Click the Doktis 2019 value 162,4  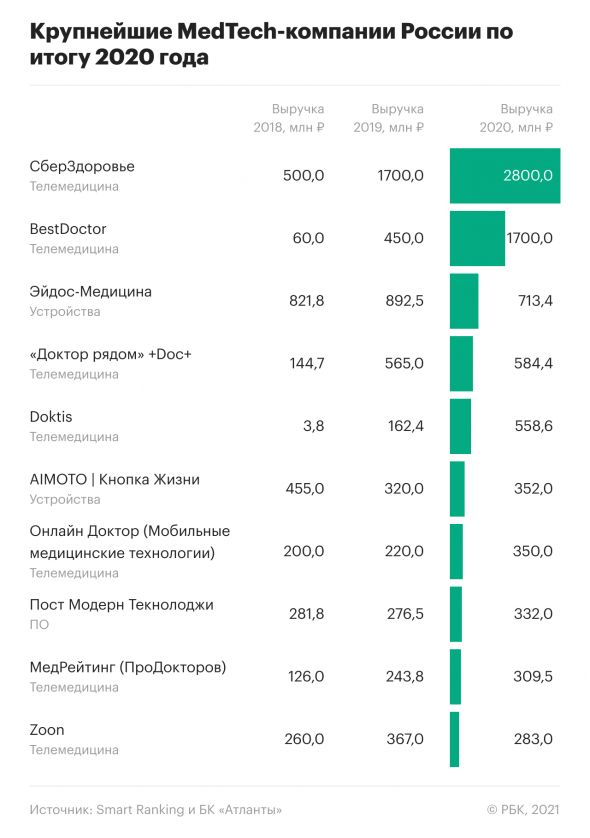tap(406, 426)
